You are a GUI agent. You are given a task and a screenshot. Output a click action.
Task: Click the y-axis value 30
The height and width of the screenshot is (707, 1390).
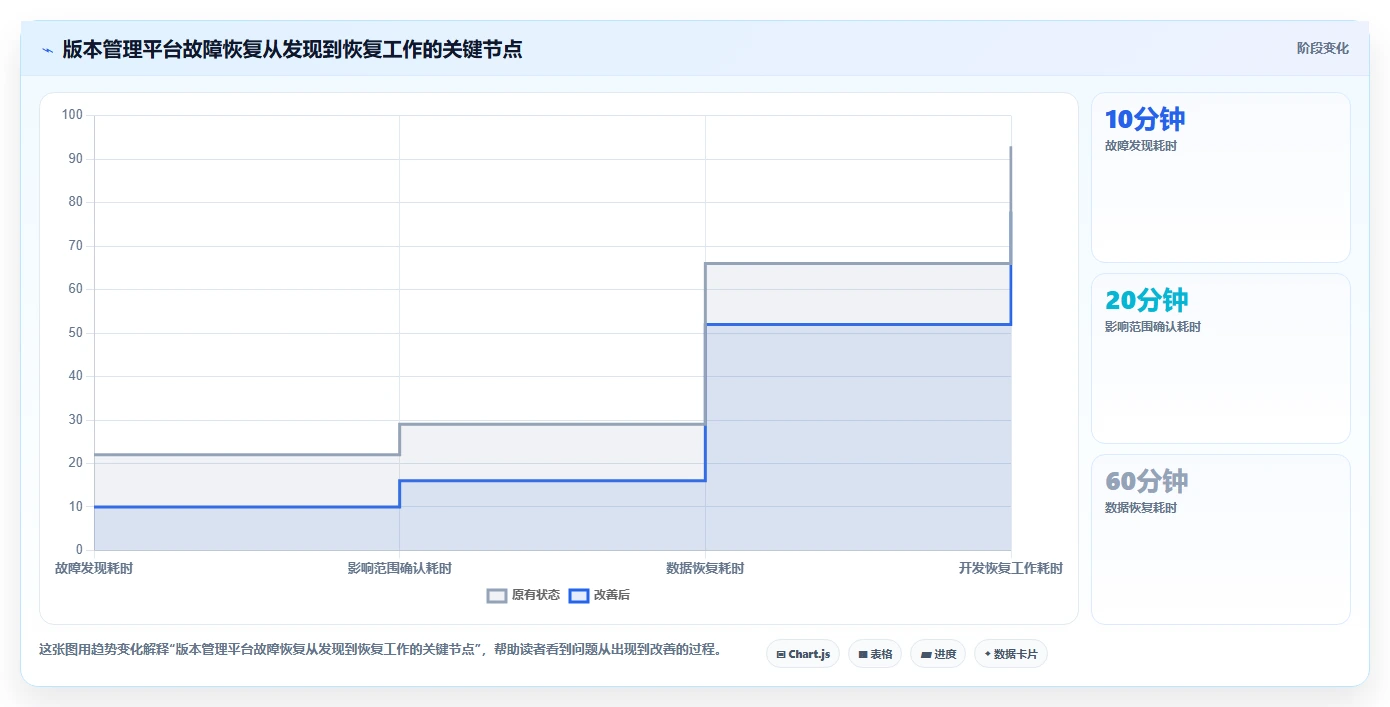pos(76,420)
